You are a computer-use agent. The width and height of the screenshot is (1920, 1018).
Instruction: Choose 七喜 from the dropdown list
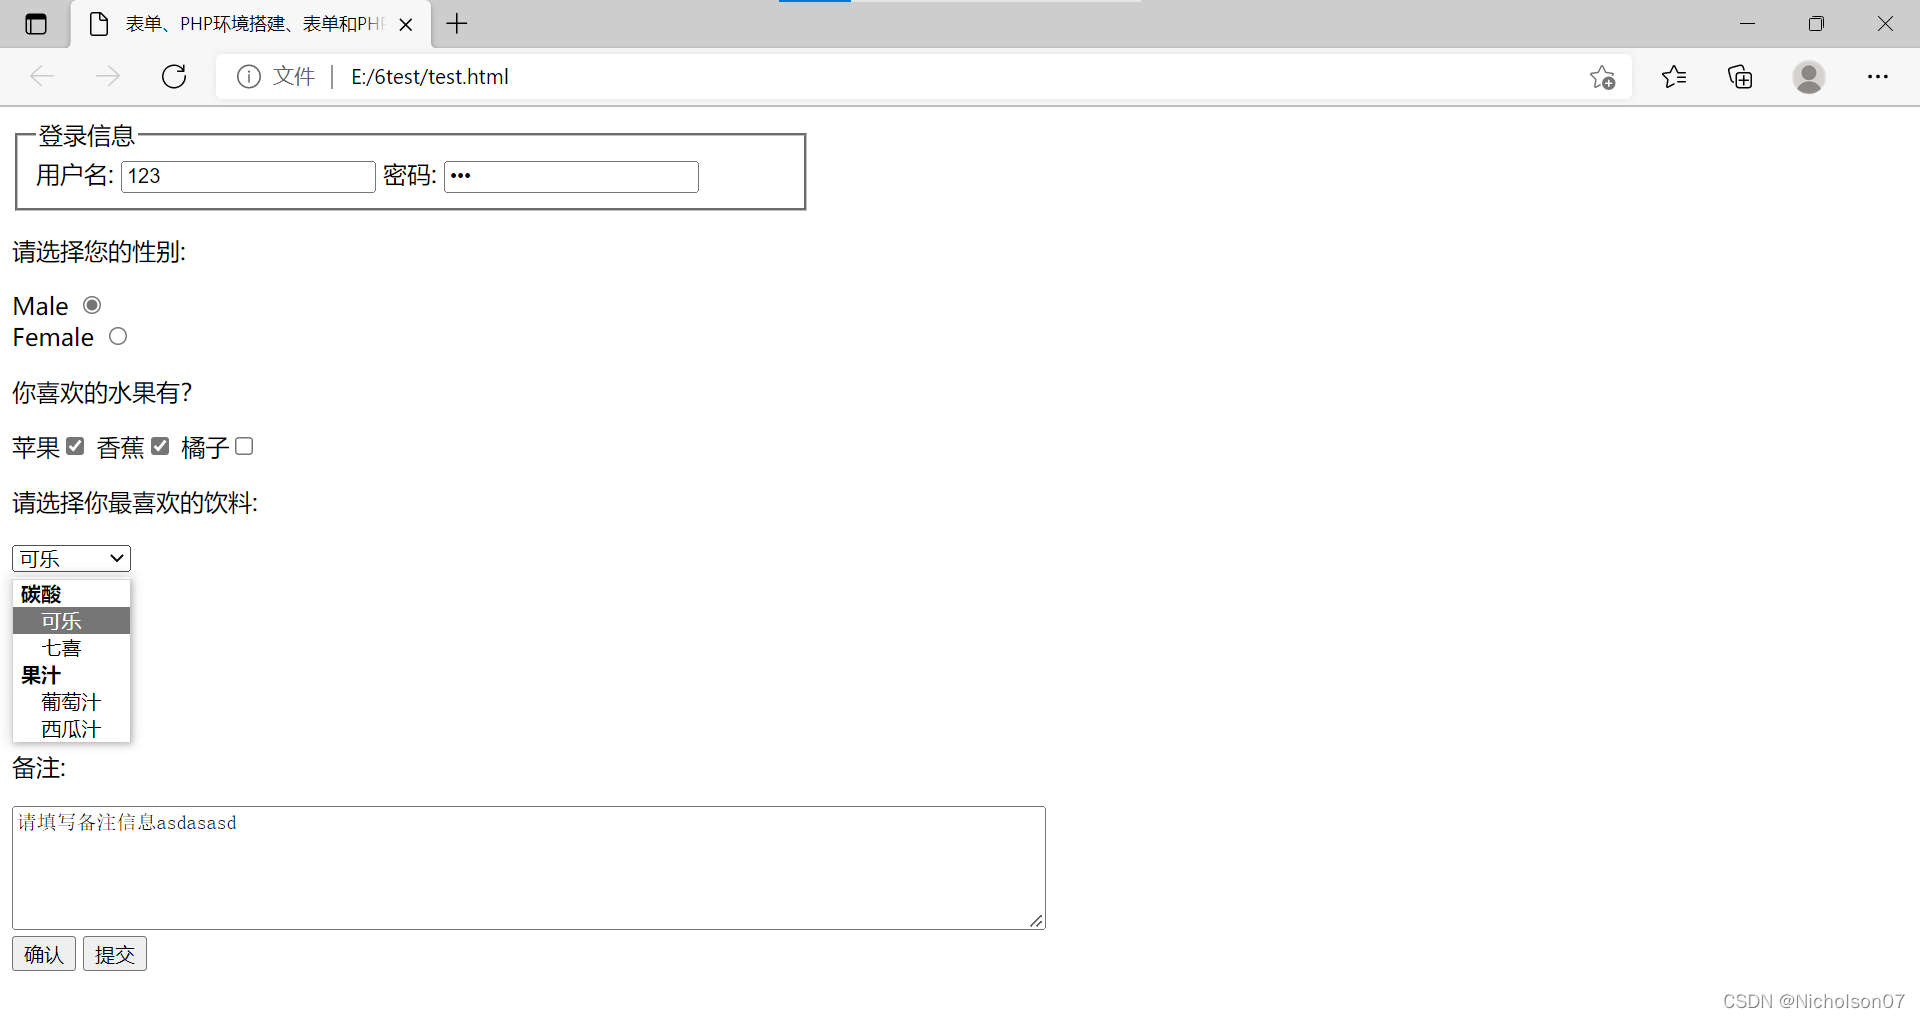point(71,648)
